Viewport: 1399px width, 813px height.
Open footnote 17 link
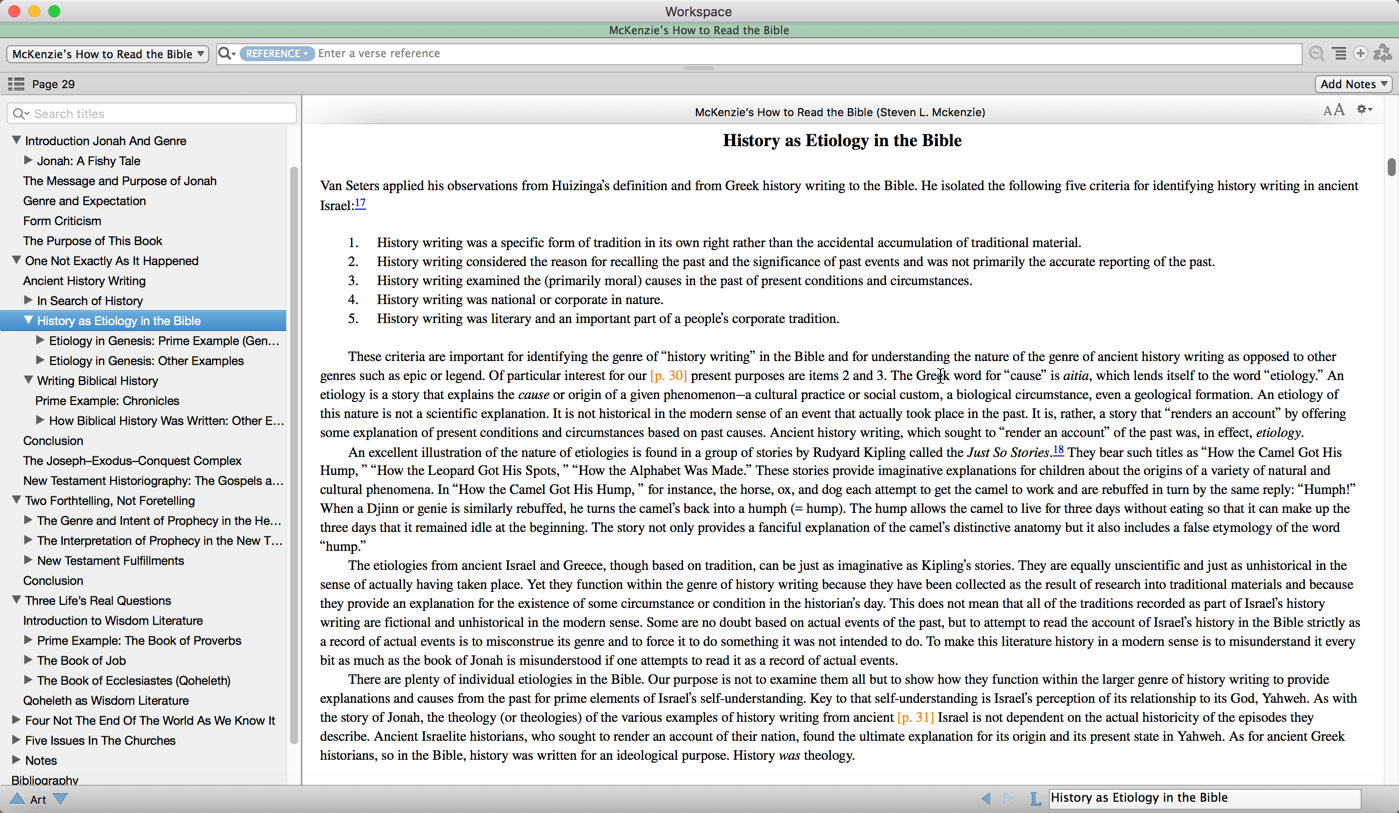[x=360, y=204]
